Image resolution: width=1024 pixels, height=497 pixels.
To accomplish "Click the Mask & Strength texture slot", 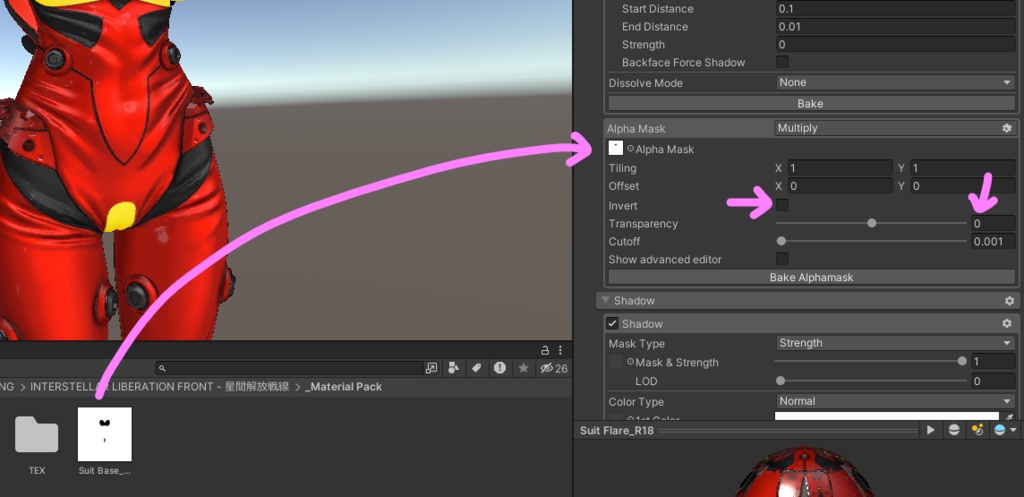I will point(615,362).
